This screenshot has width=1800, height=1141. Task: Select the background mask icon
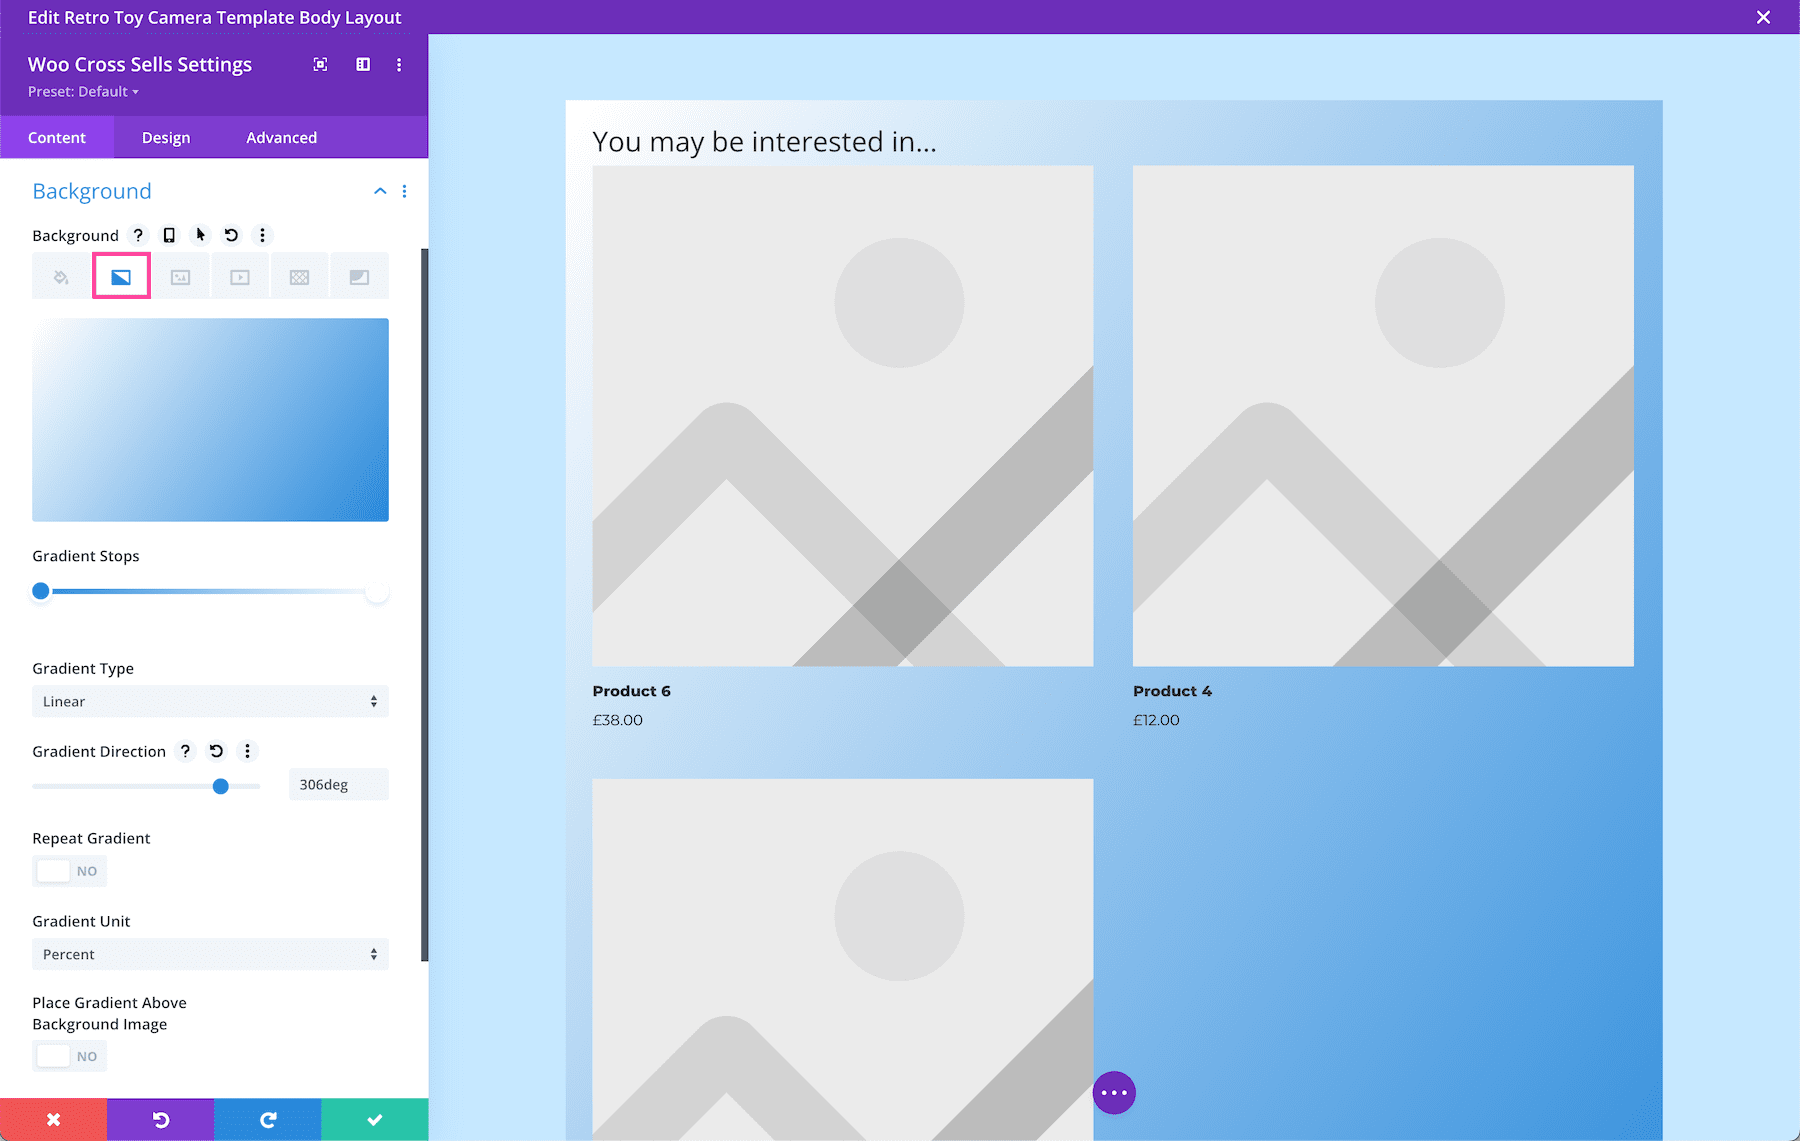coord(359,276)
